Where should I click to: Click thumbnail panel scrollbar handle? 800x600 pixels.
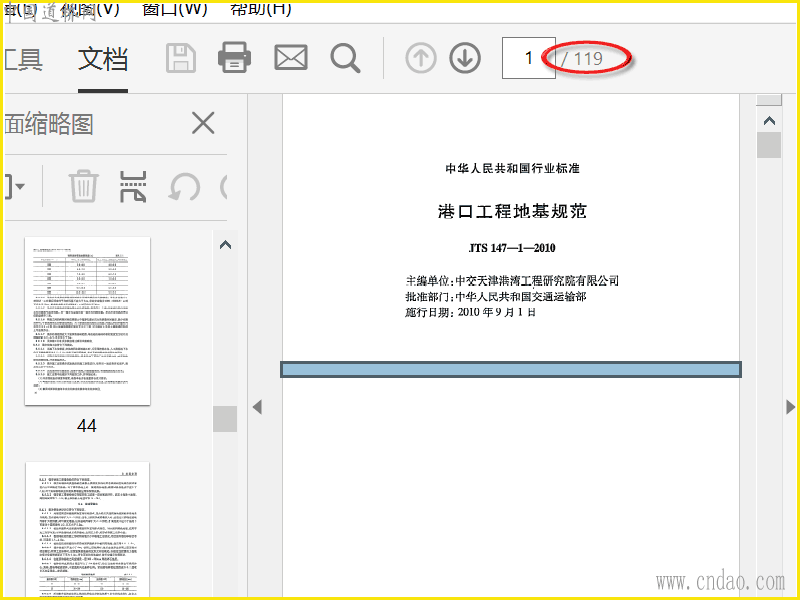pyautogui.click(x=225, y=419)
